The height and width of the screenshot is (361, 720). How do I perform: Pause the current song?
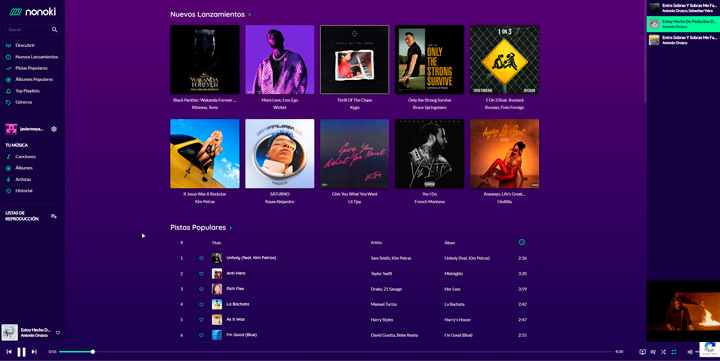[21, 352]
